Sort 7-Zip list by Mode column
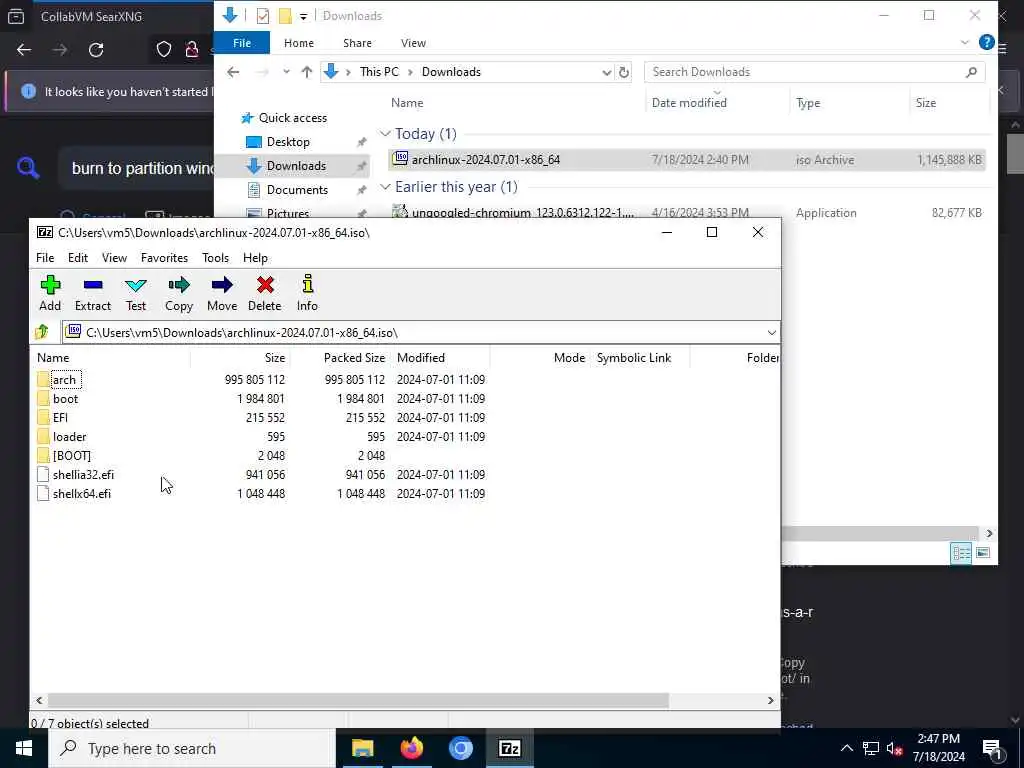The height and width of the screenshot is (768, 1024). [541, 358]
